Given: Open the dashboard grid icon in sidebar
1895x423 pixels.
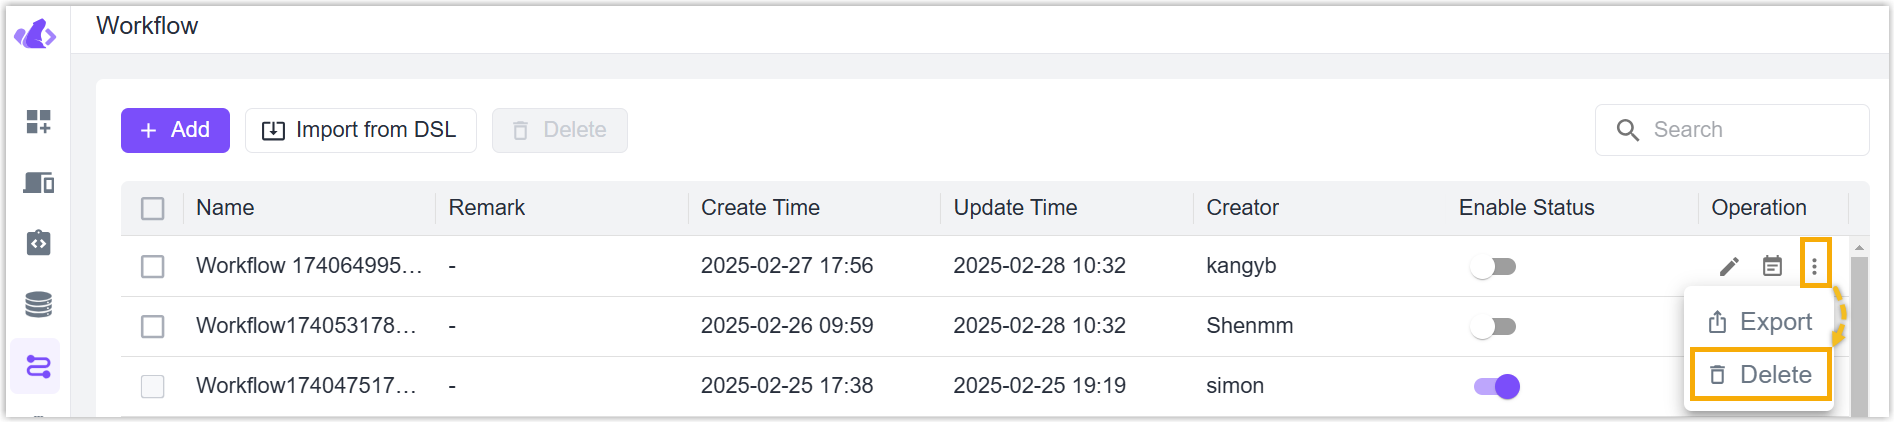Looking at the screenshot, I should click(38, 122).
